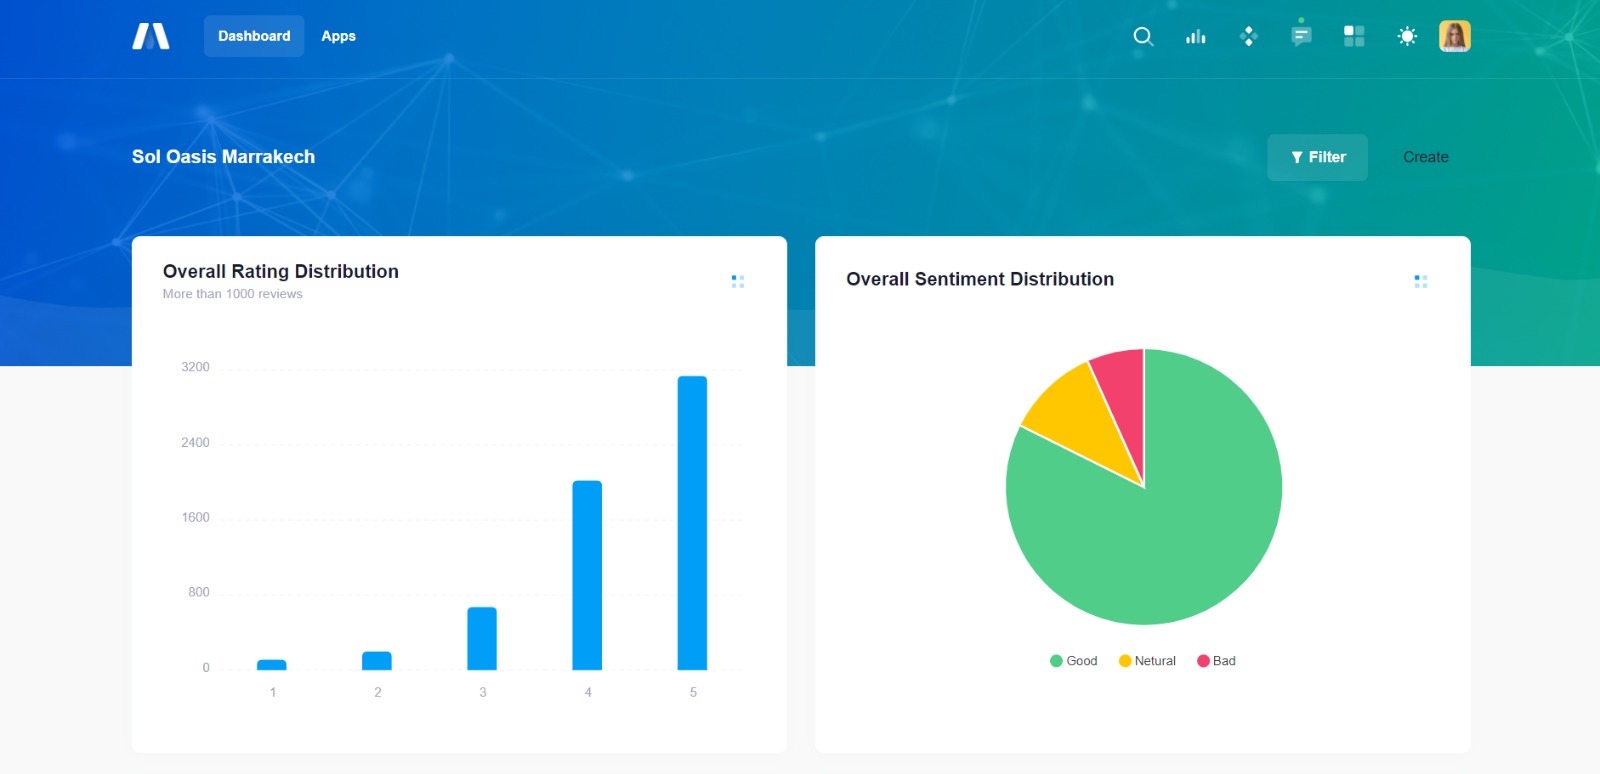
Task: Open Overall Rating Distribution card options menu
Action: [x=738, y=282]
